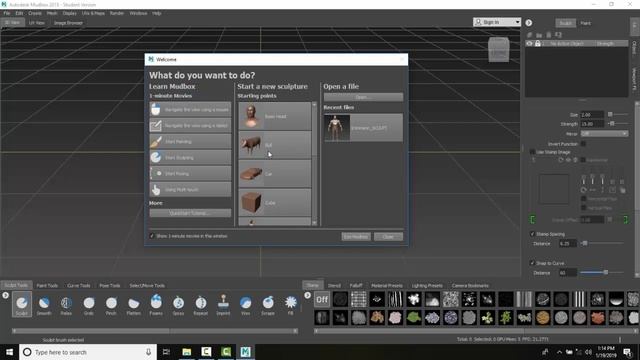Click the Size value field
This screenshot has width=640, height=360.
(x=592, y=115)
